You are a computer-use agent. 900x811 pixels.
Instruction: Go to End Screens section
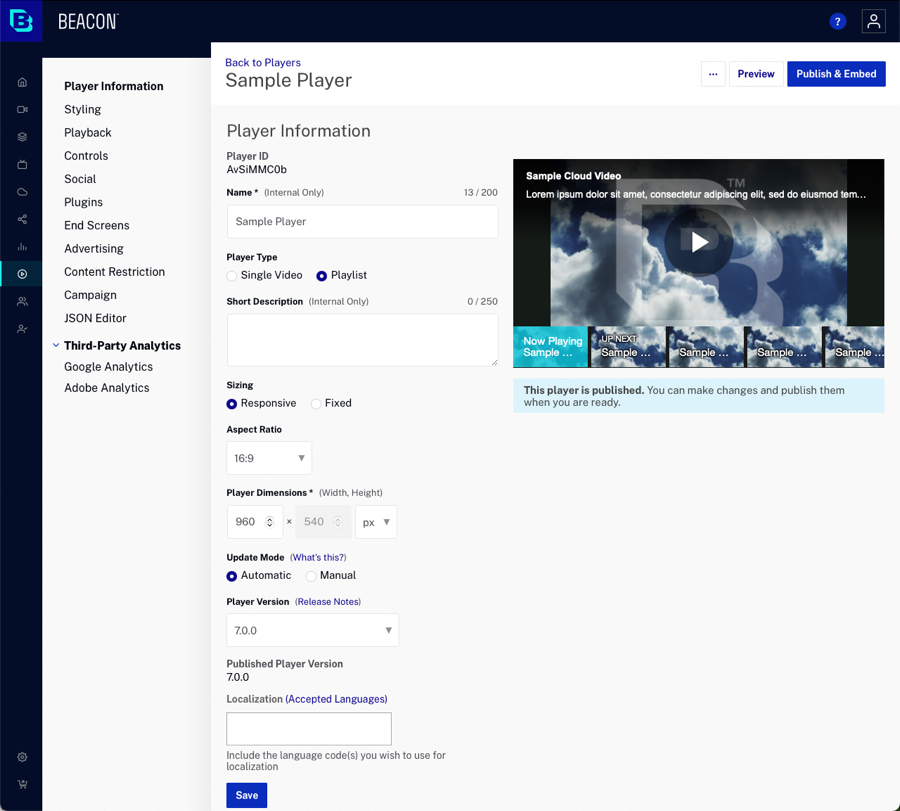[x=97, y=226]
